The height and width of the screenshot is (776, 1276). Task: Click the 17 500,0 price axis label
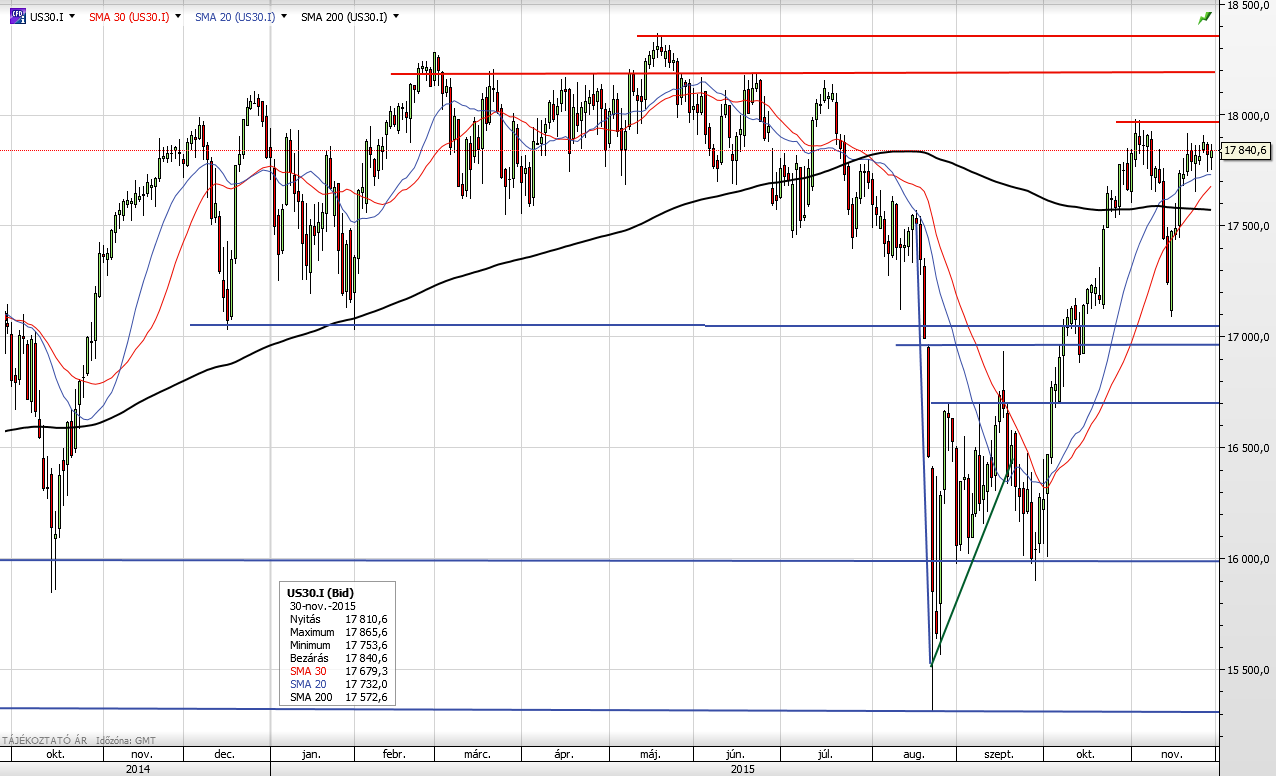tap(1249, 227)
